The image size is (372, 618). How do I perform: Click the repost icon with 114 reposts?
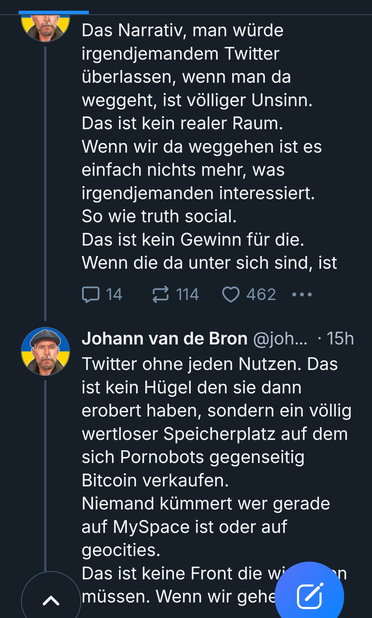point(160,295)
